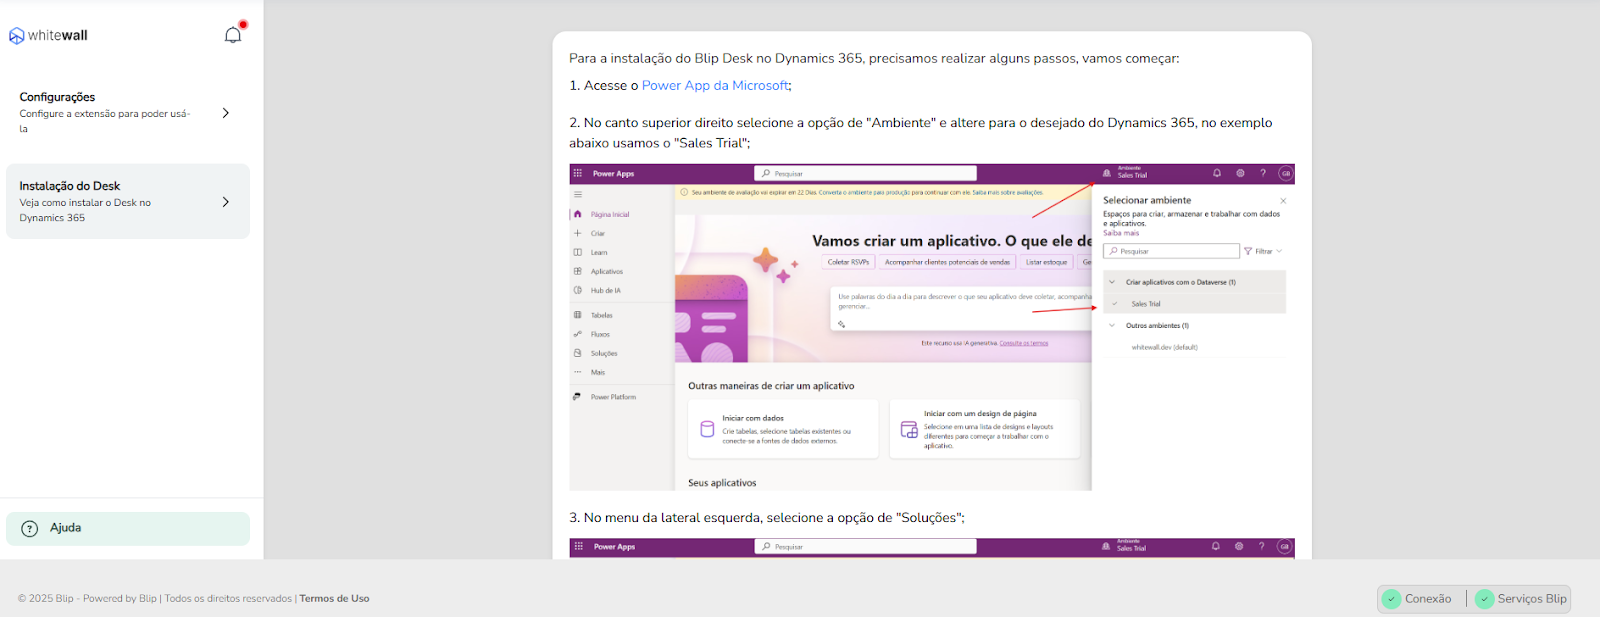1600x617 pixels.
Task: Click Filtrar dropdown in the embedded environment panel
Action: 1262,251
